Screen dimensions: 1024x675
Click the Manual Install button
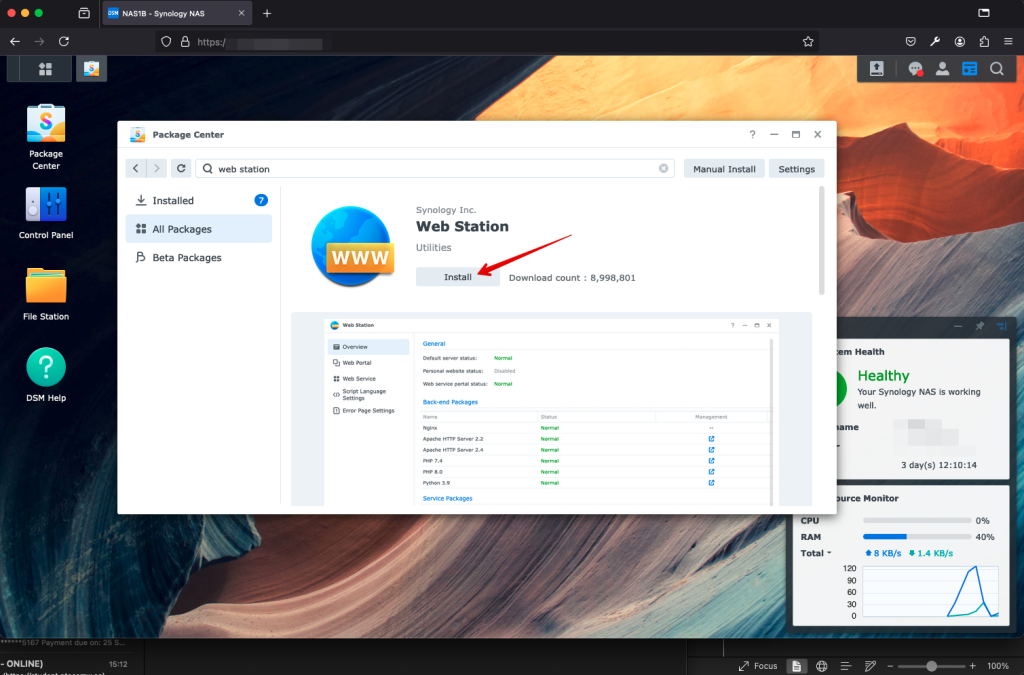pyautogui.click(x=724, y=168)
